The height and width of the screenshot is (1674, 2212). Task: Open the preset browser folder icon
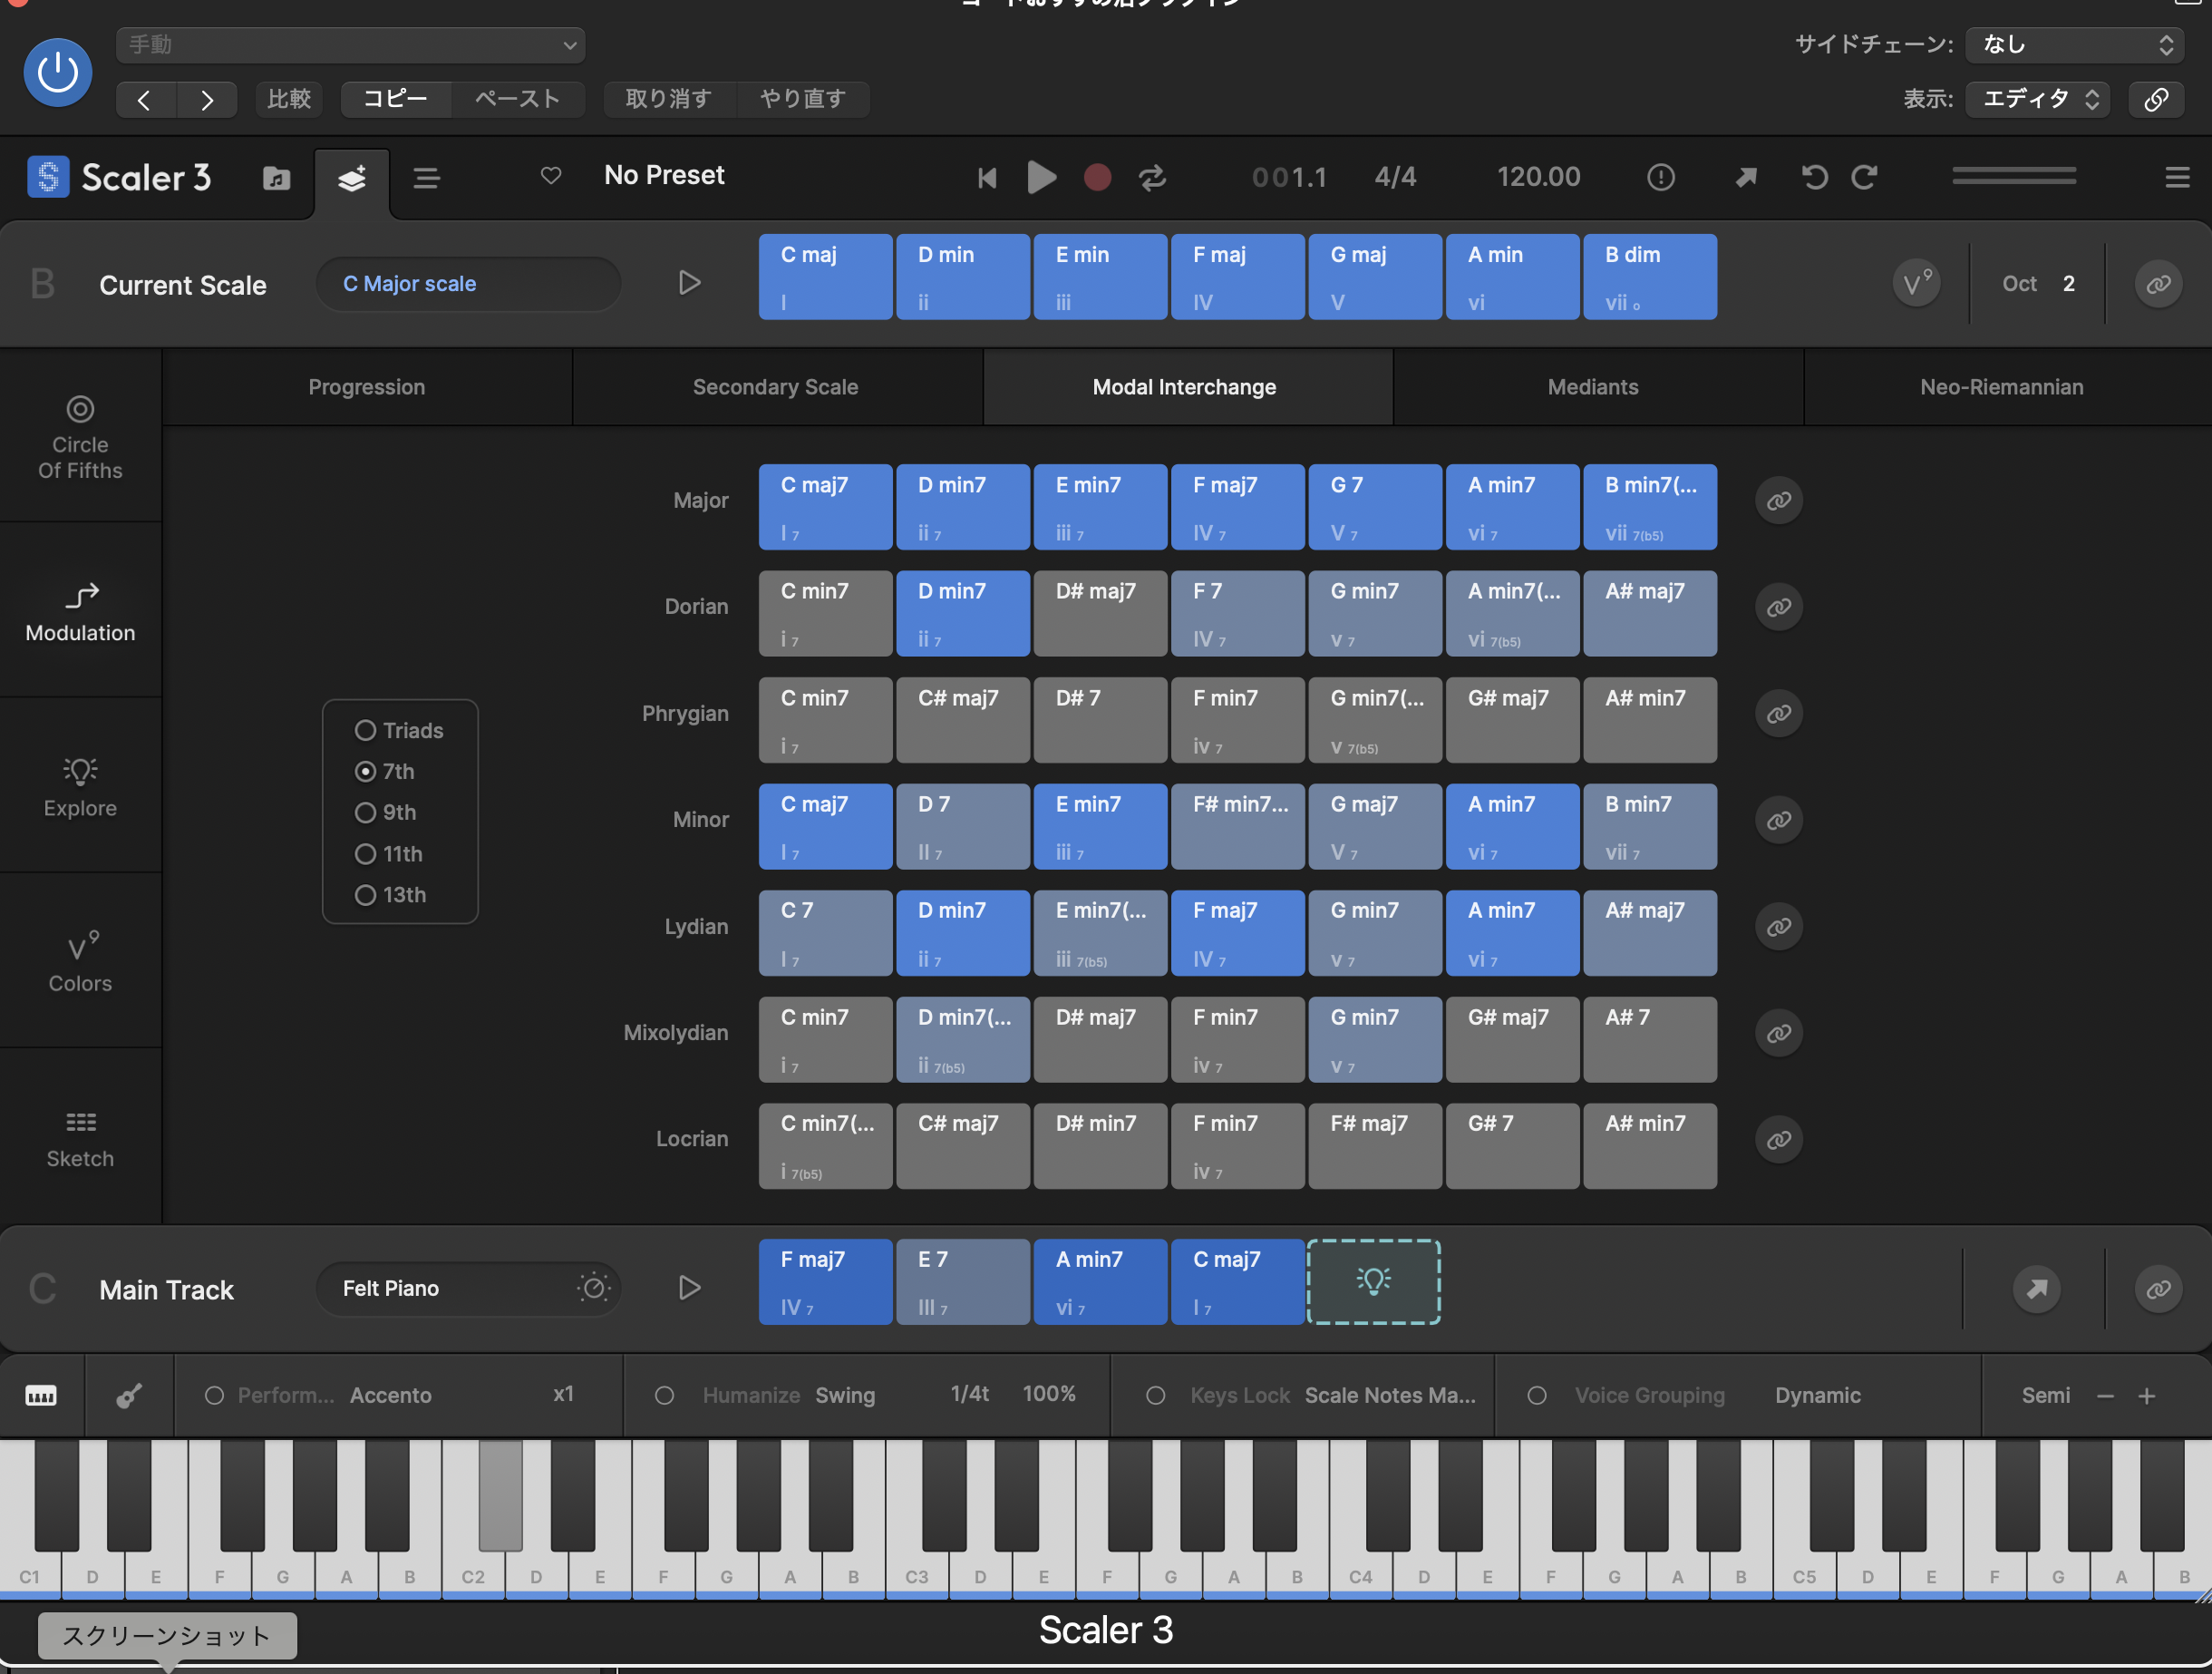(x=276, y=178)
